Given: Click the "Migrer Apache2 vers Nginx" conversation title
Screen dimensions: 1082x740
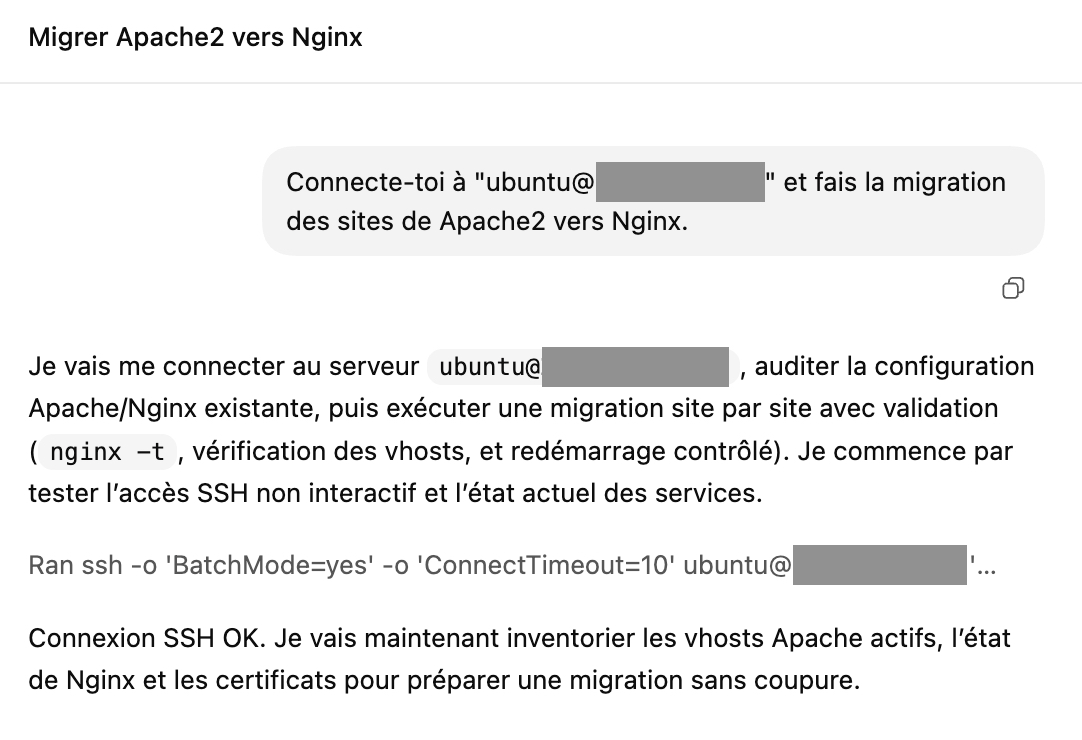Looking at the screenshot, I should click(x=195, y=38).
